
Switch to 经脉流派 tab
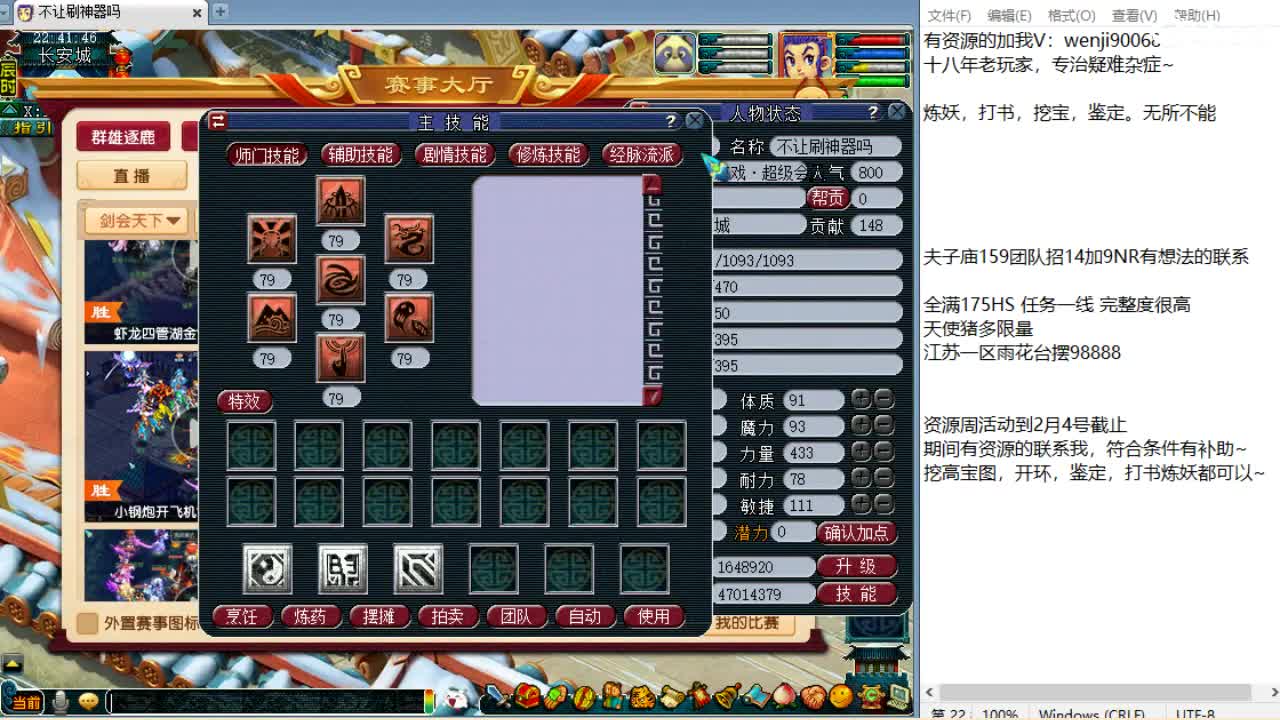(642, 155)
